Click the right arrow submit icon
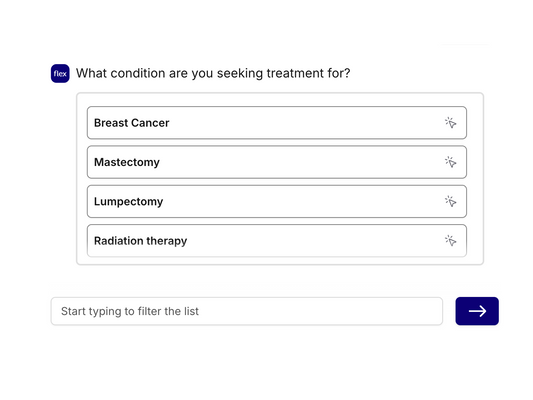Viewport: 533px width, 400px height. (477, 311)
